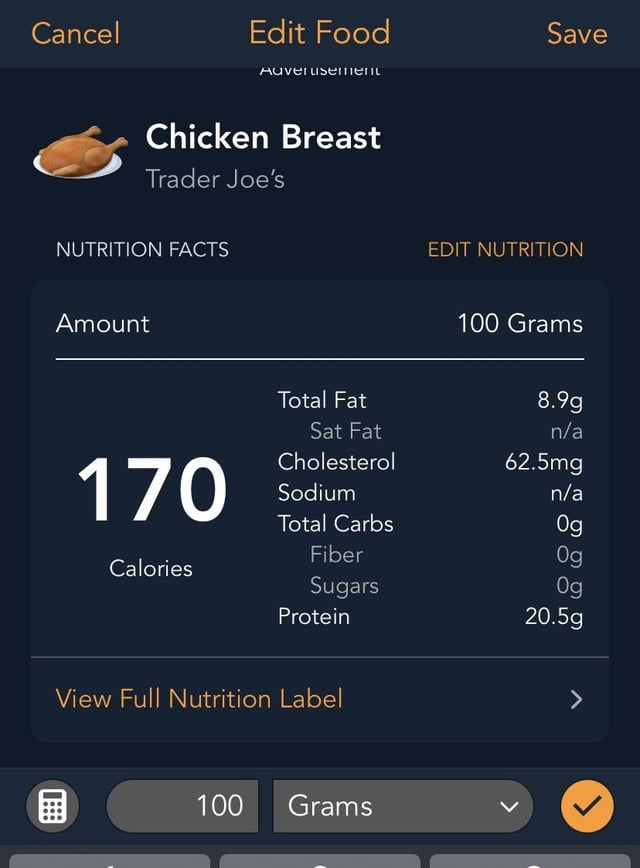Open the Grams unit dropdown

click(x=403, y=806)
